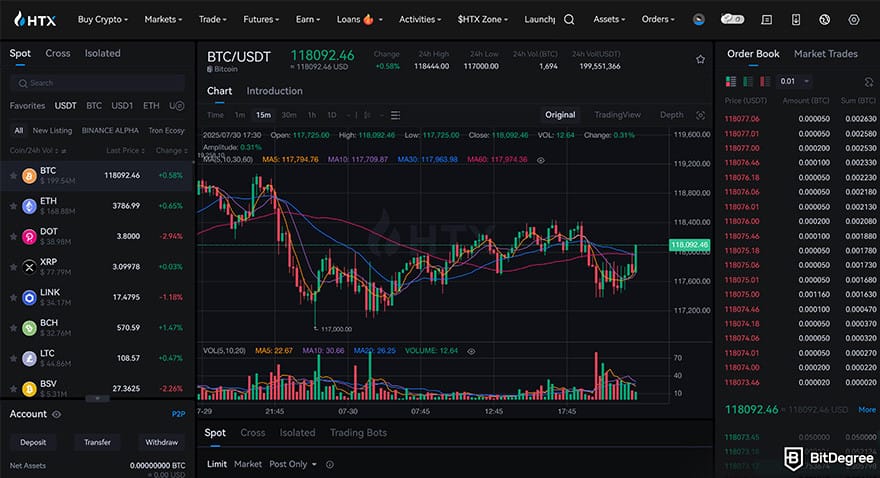Toggle favorite star for XRP row
This screenshot has width=880, height=478.
13,266
